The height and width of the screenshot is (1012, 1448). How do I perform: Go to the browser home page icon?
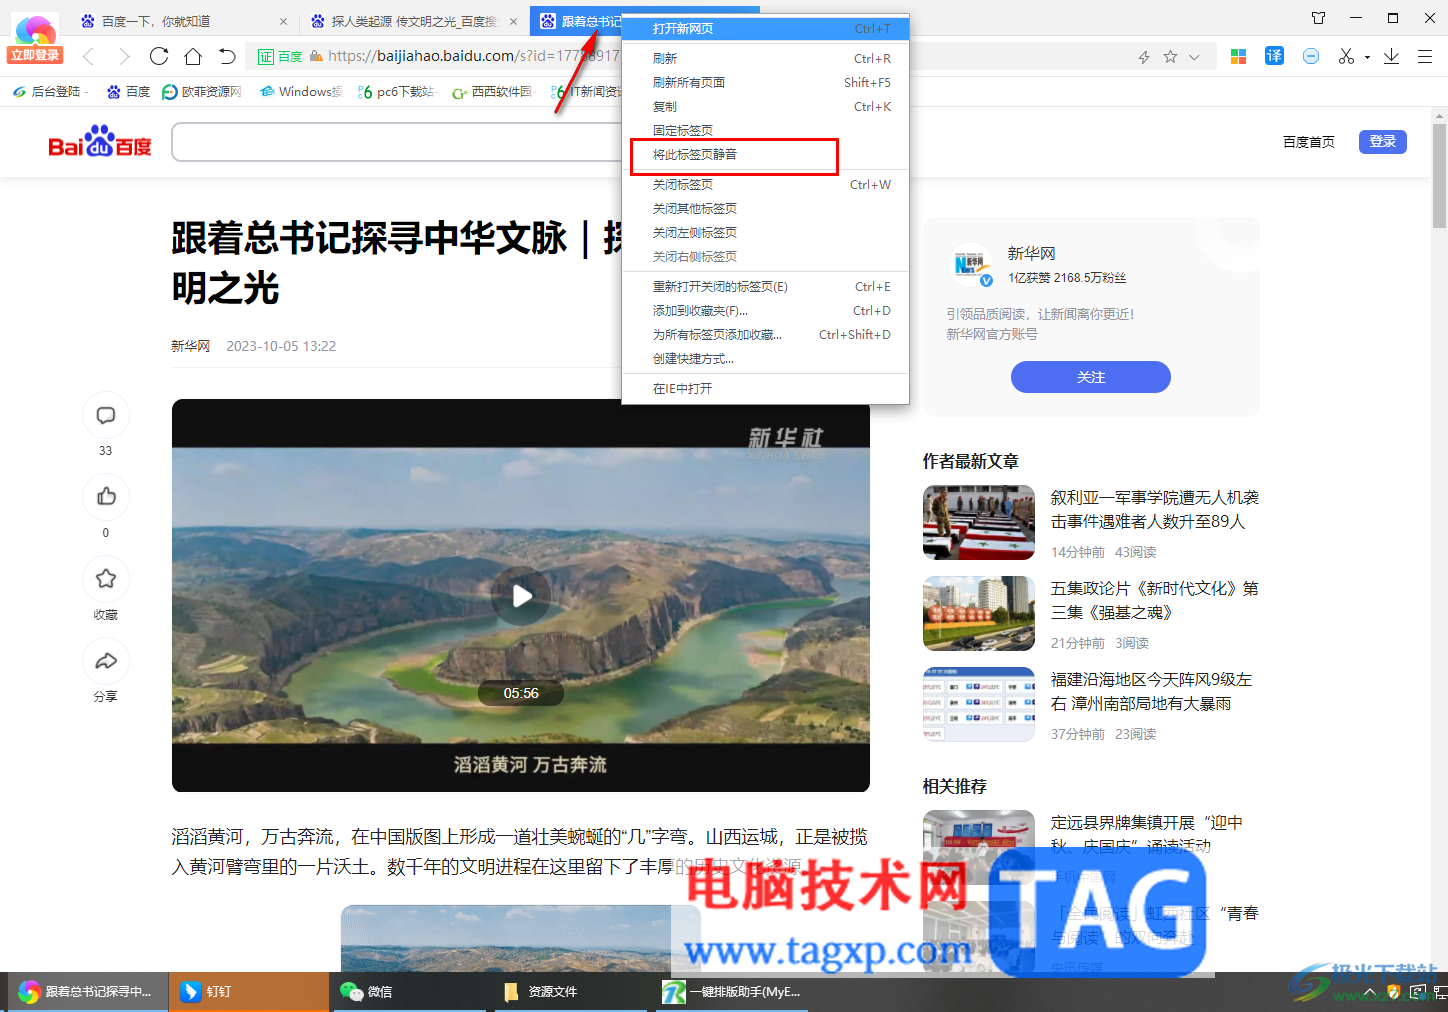[x=193, y=56]
